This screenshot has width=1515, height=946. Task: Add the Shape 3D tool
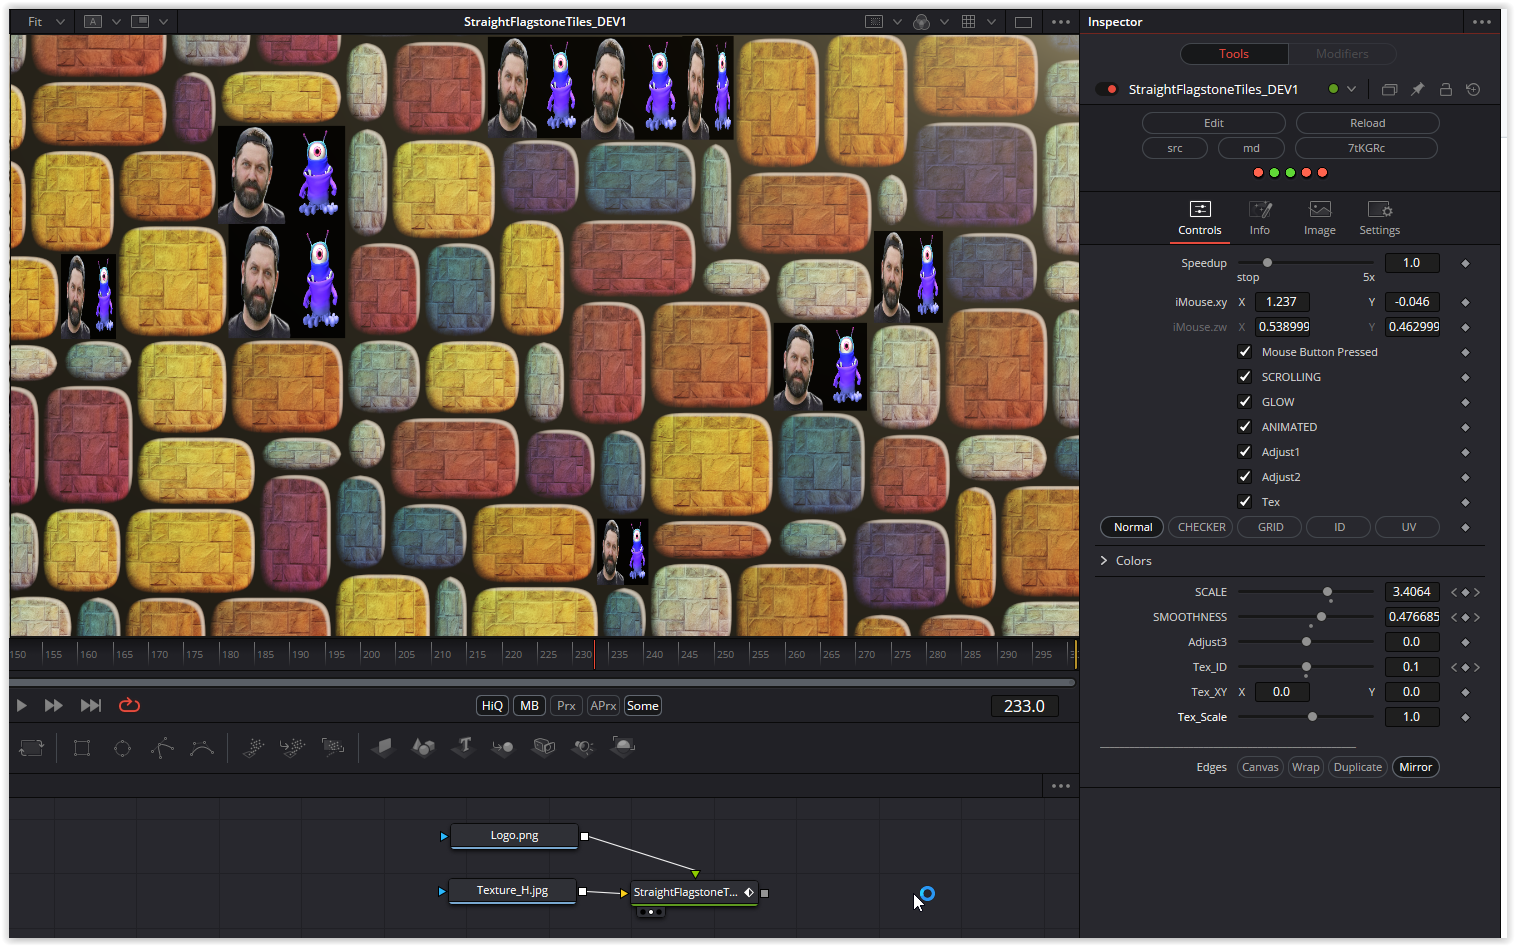coord(423,747)
